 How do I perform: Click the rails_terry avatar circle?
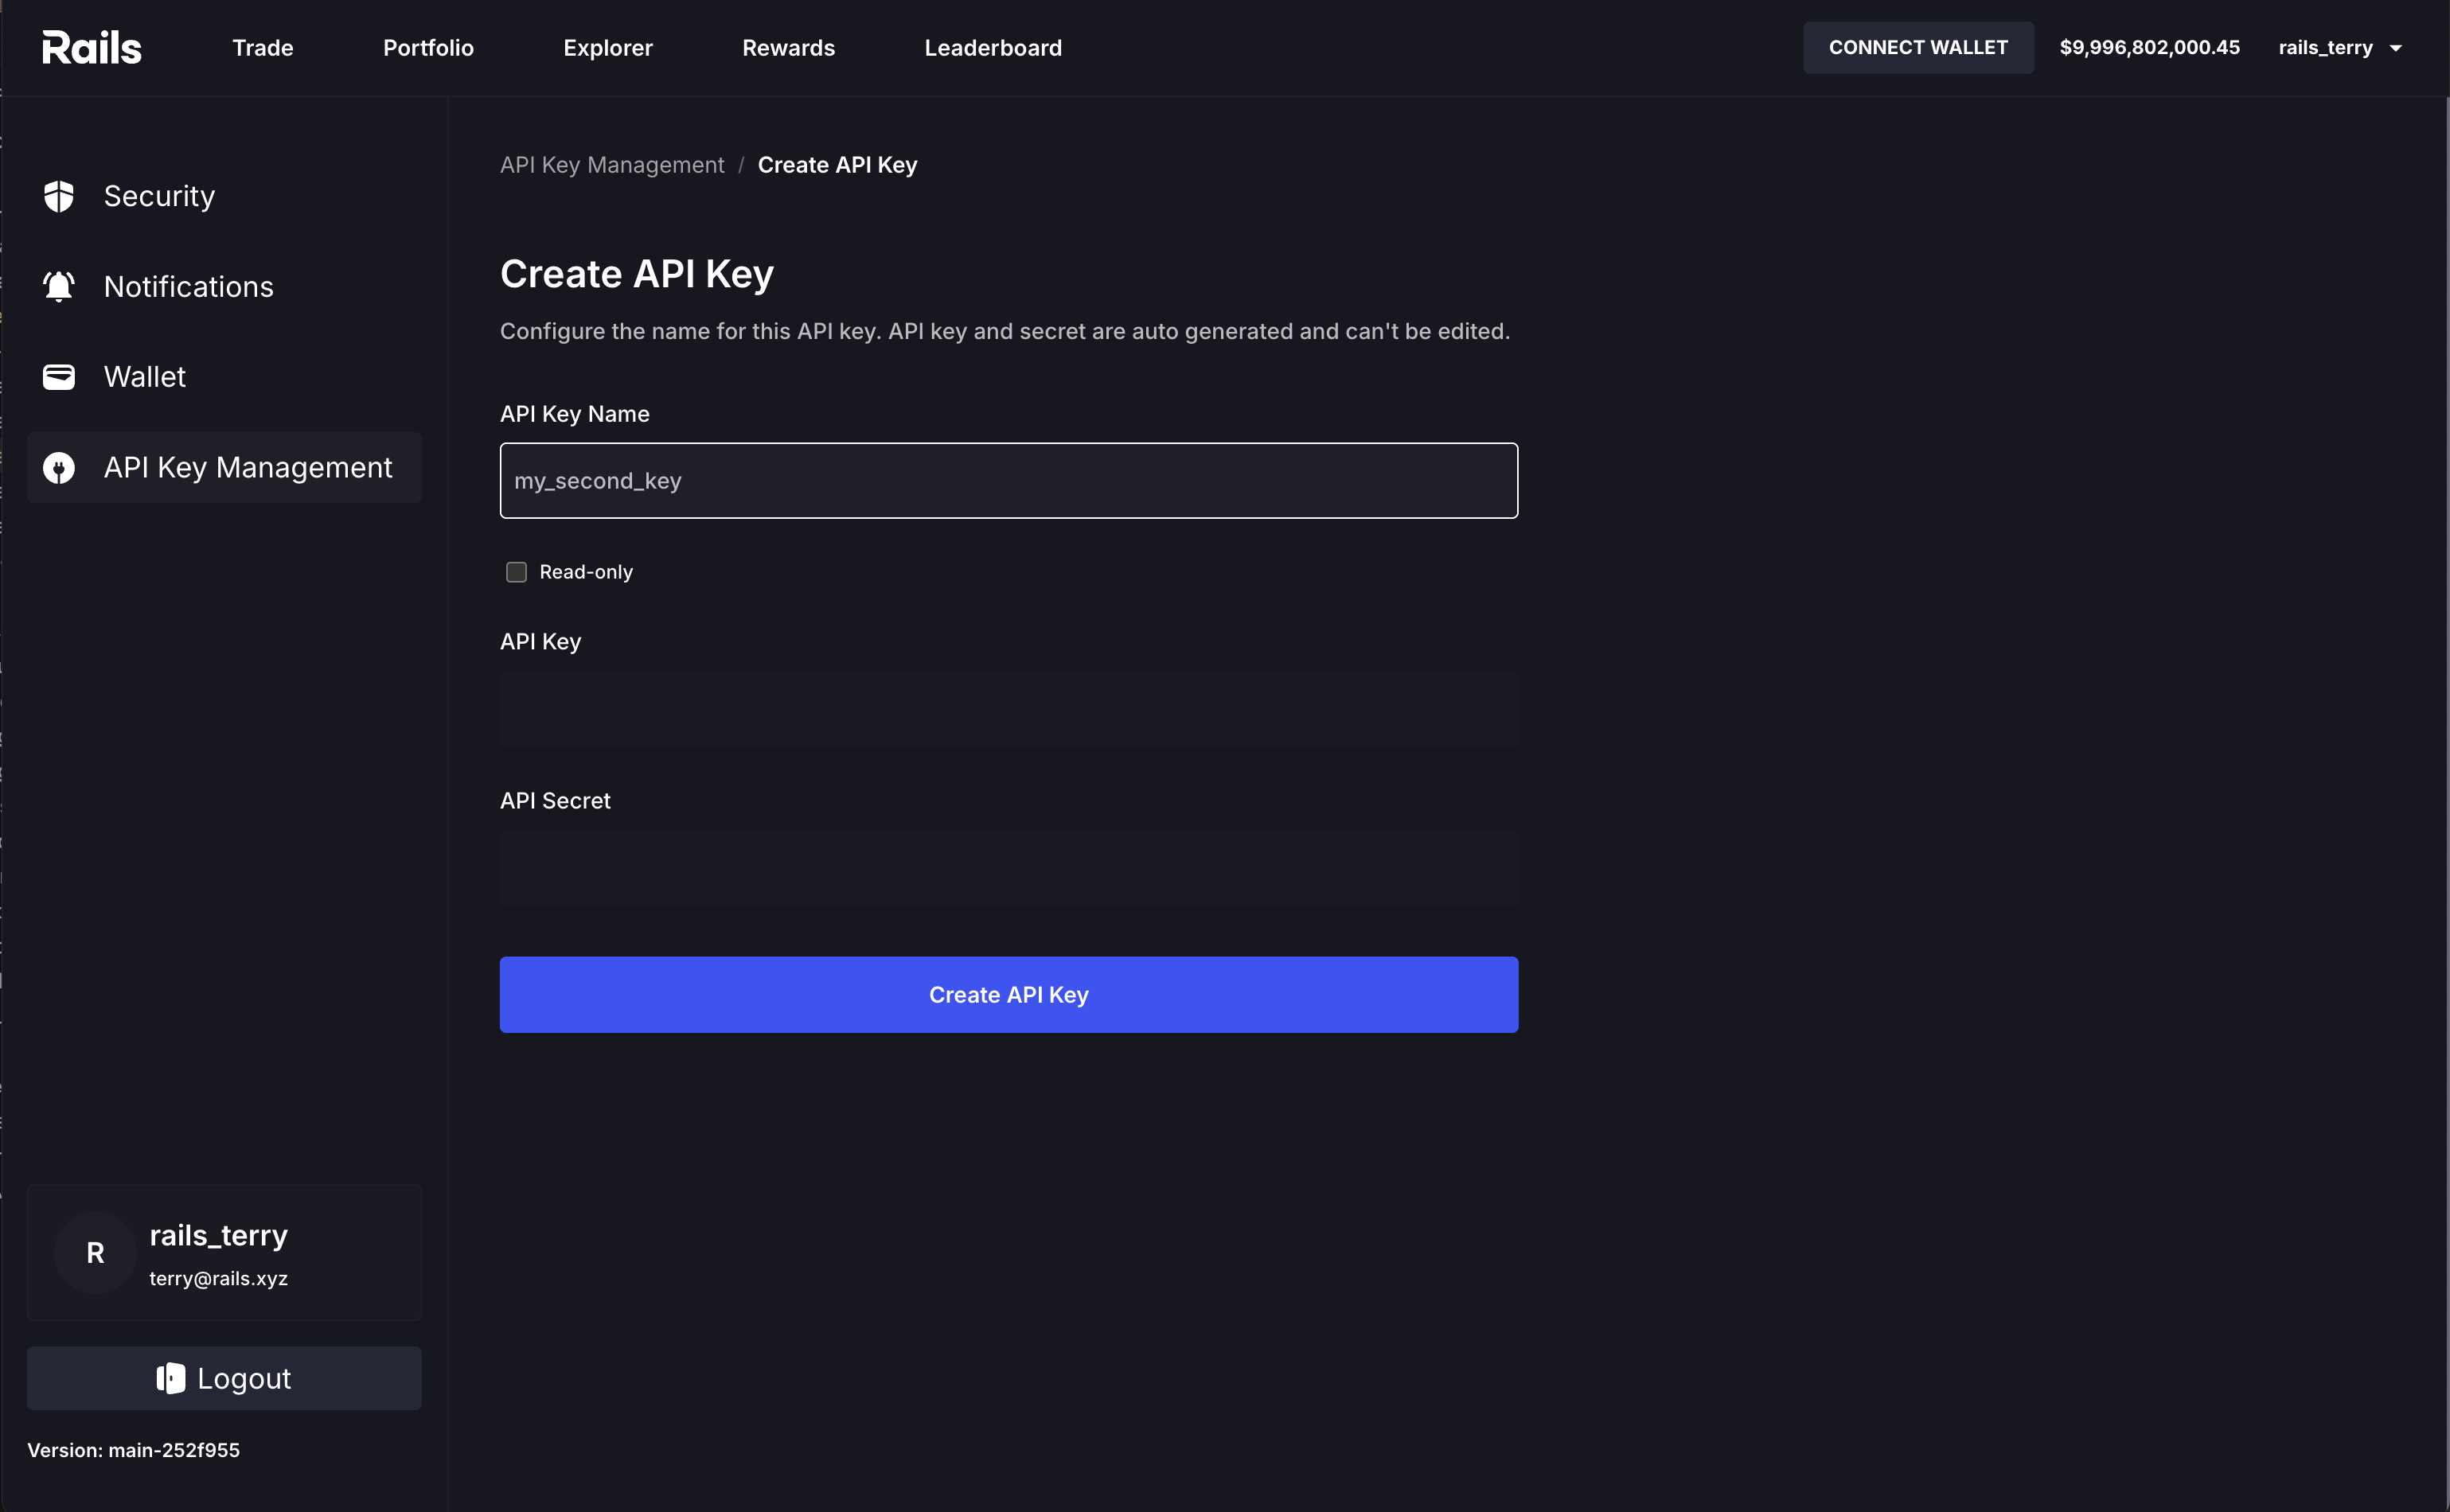[x=95, y=1251]
